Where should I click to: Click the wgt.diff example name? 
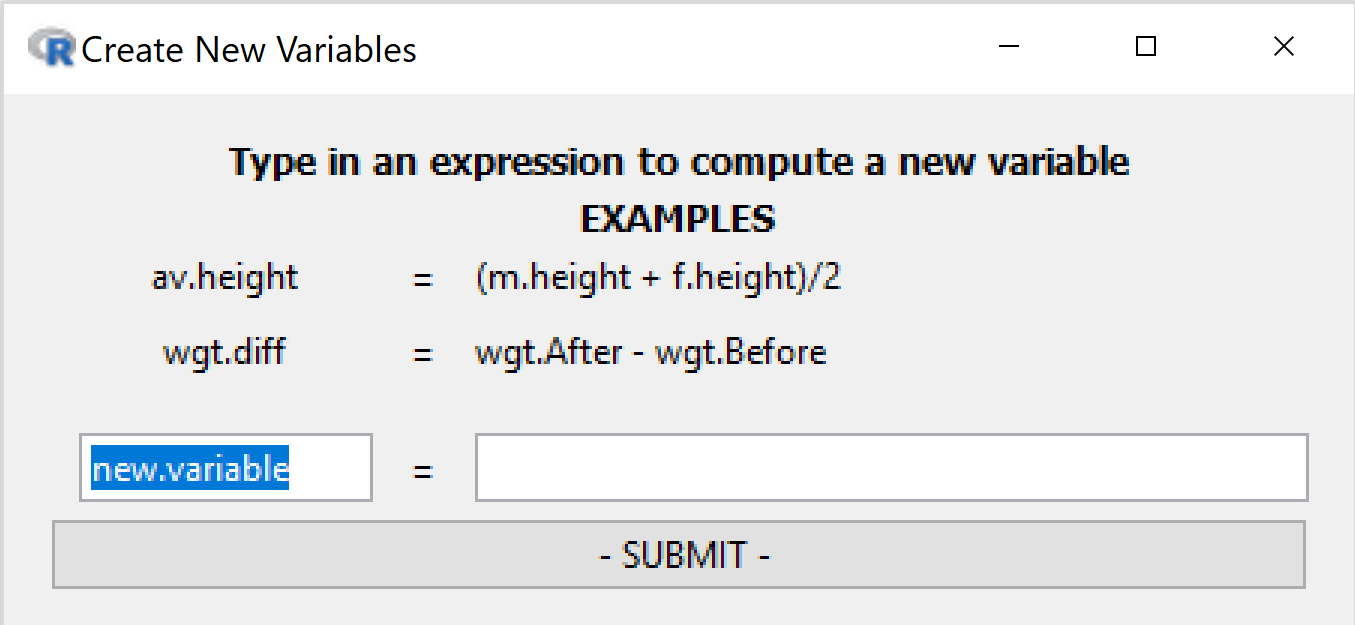tap(224, 352)
